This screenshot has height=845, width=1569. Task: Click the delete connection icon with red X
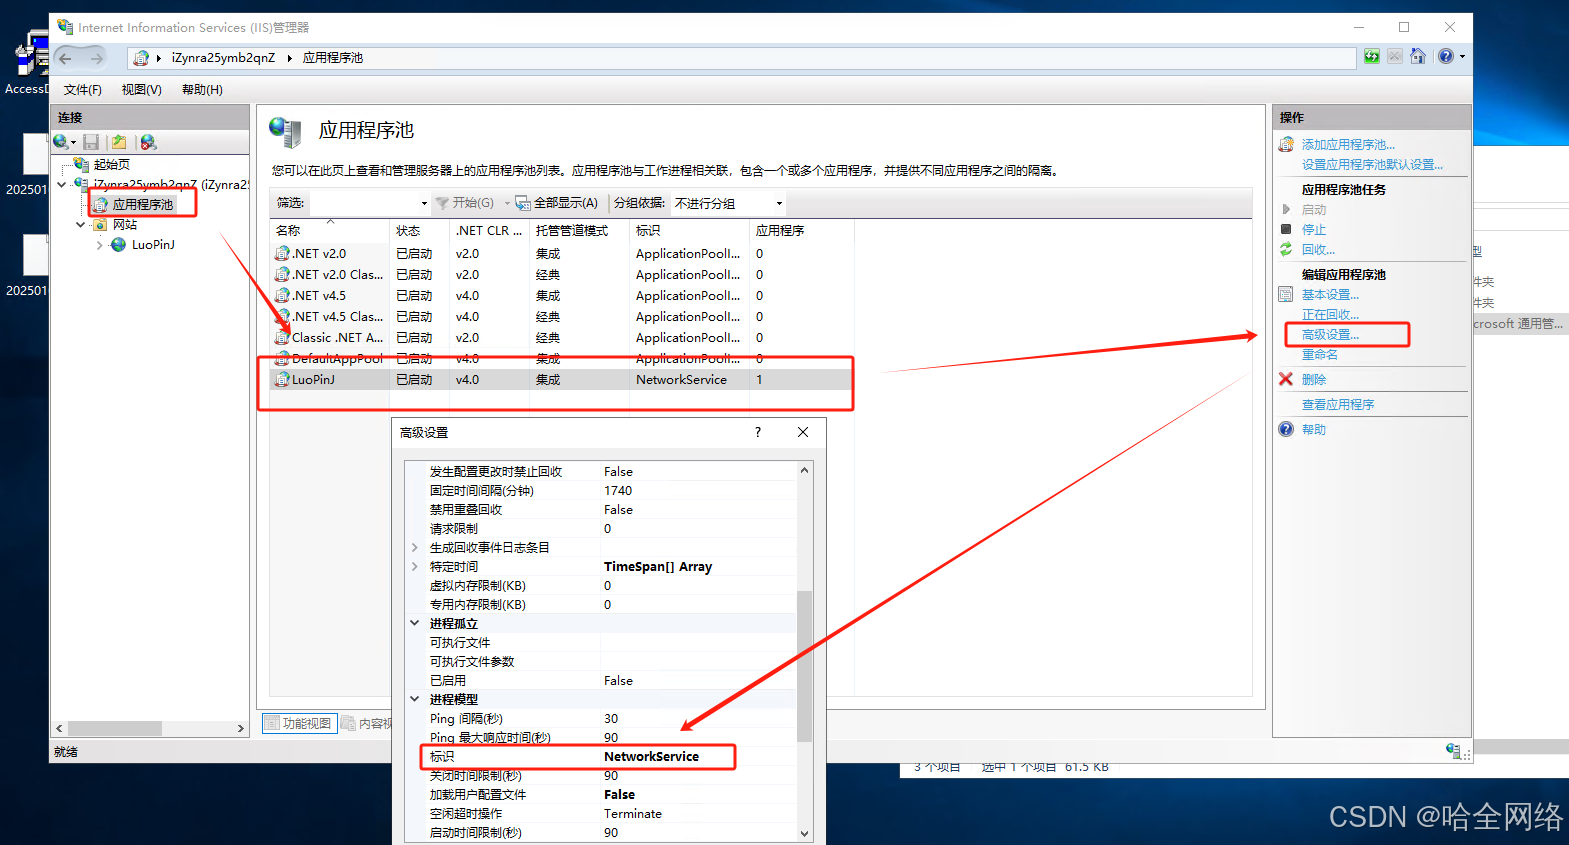click(148, 142)
